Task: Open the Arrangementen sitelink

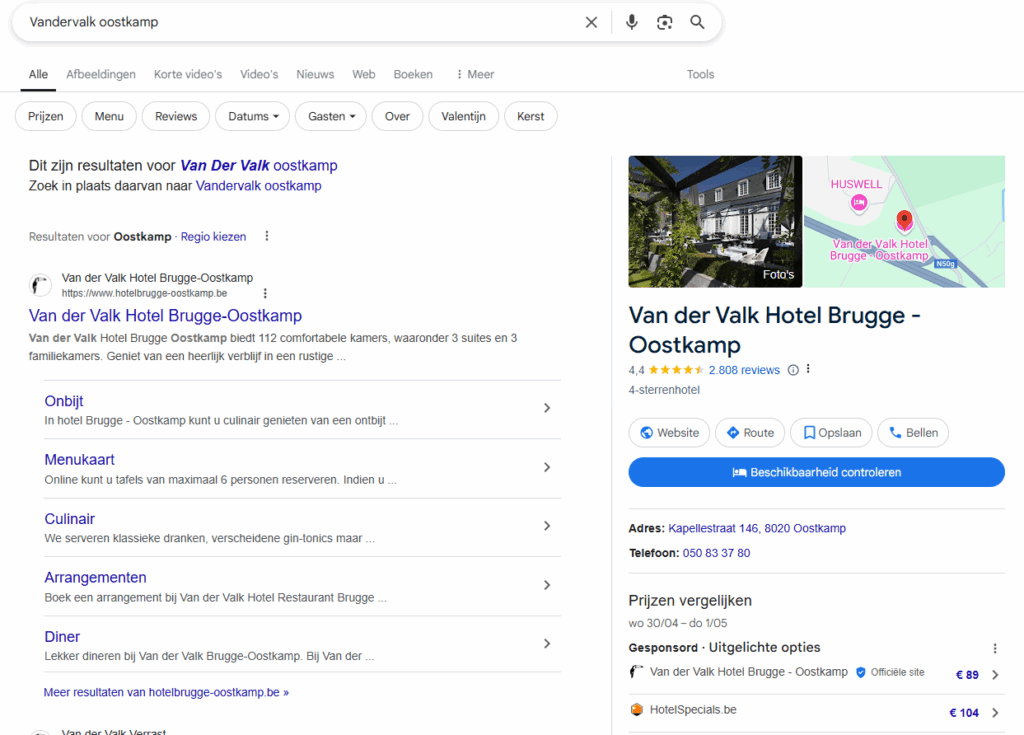Action: pos(95,578)
